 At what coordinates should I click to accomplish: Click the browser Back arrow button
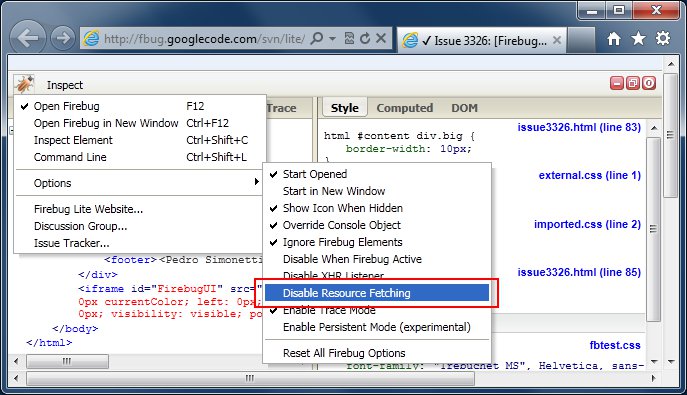click(x=28, y=38)
